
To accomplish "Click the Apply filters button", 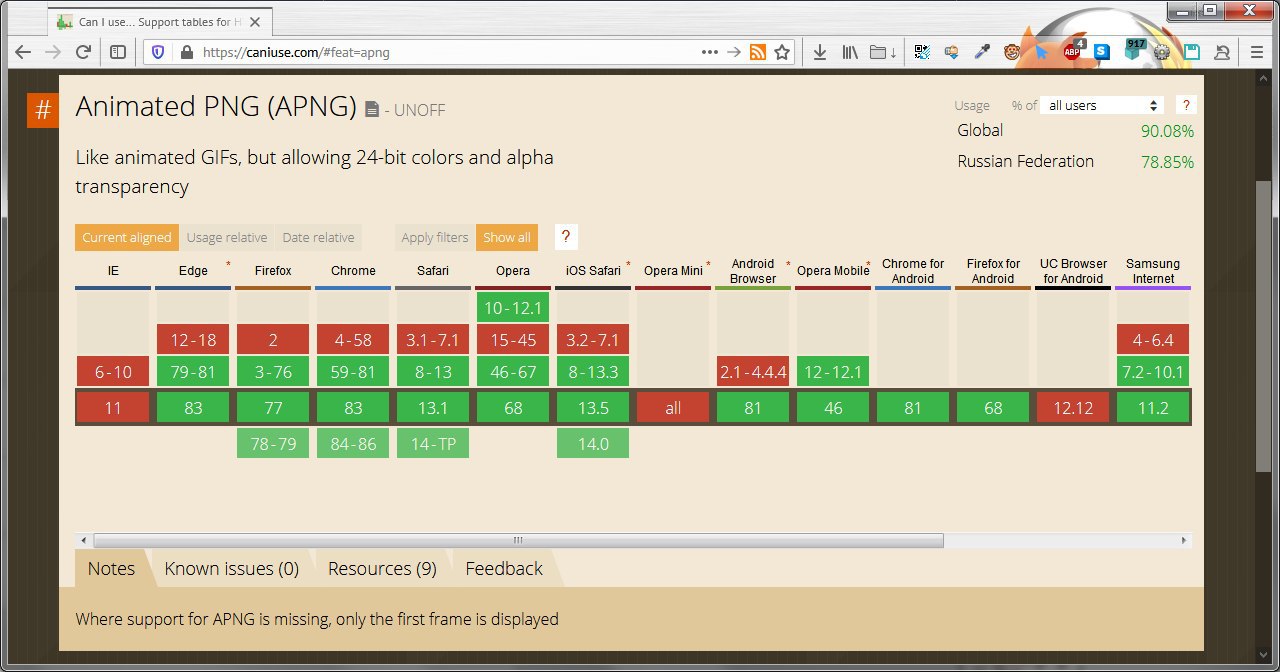I will pyautogui.click(x=435, y=237).
